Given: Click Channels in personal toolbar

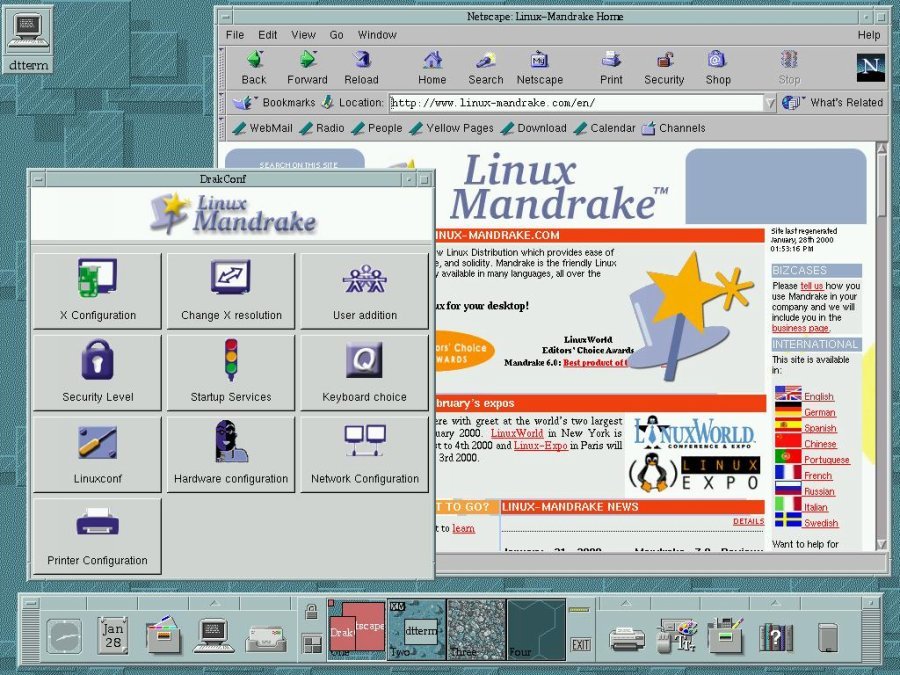Looking at the screenshot, I should pyautogui.click(x=673, y=128).
